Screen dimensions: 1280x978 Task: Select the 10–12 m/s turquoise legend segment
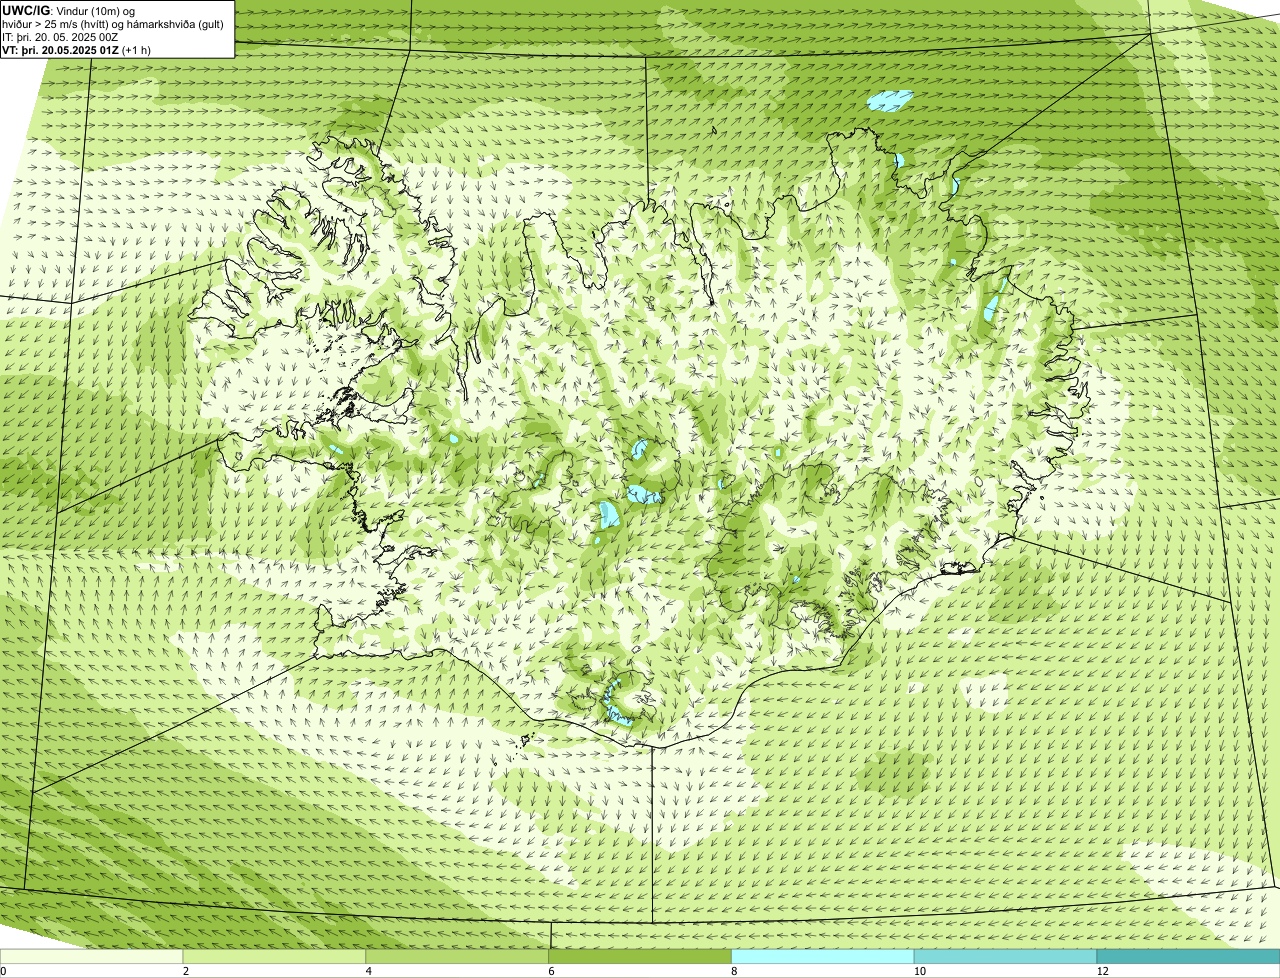pos(1005,956)
